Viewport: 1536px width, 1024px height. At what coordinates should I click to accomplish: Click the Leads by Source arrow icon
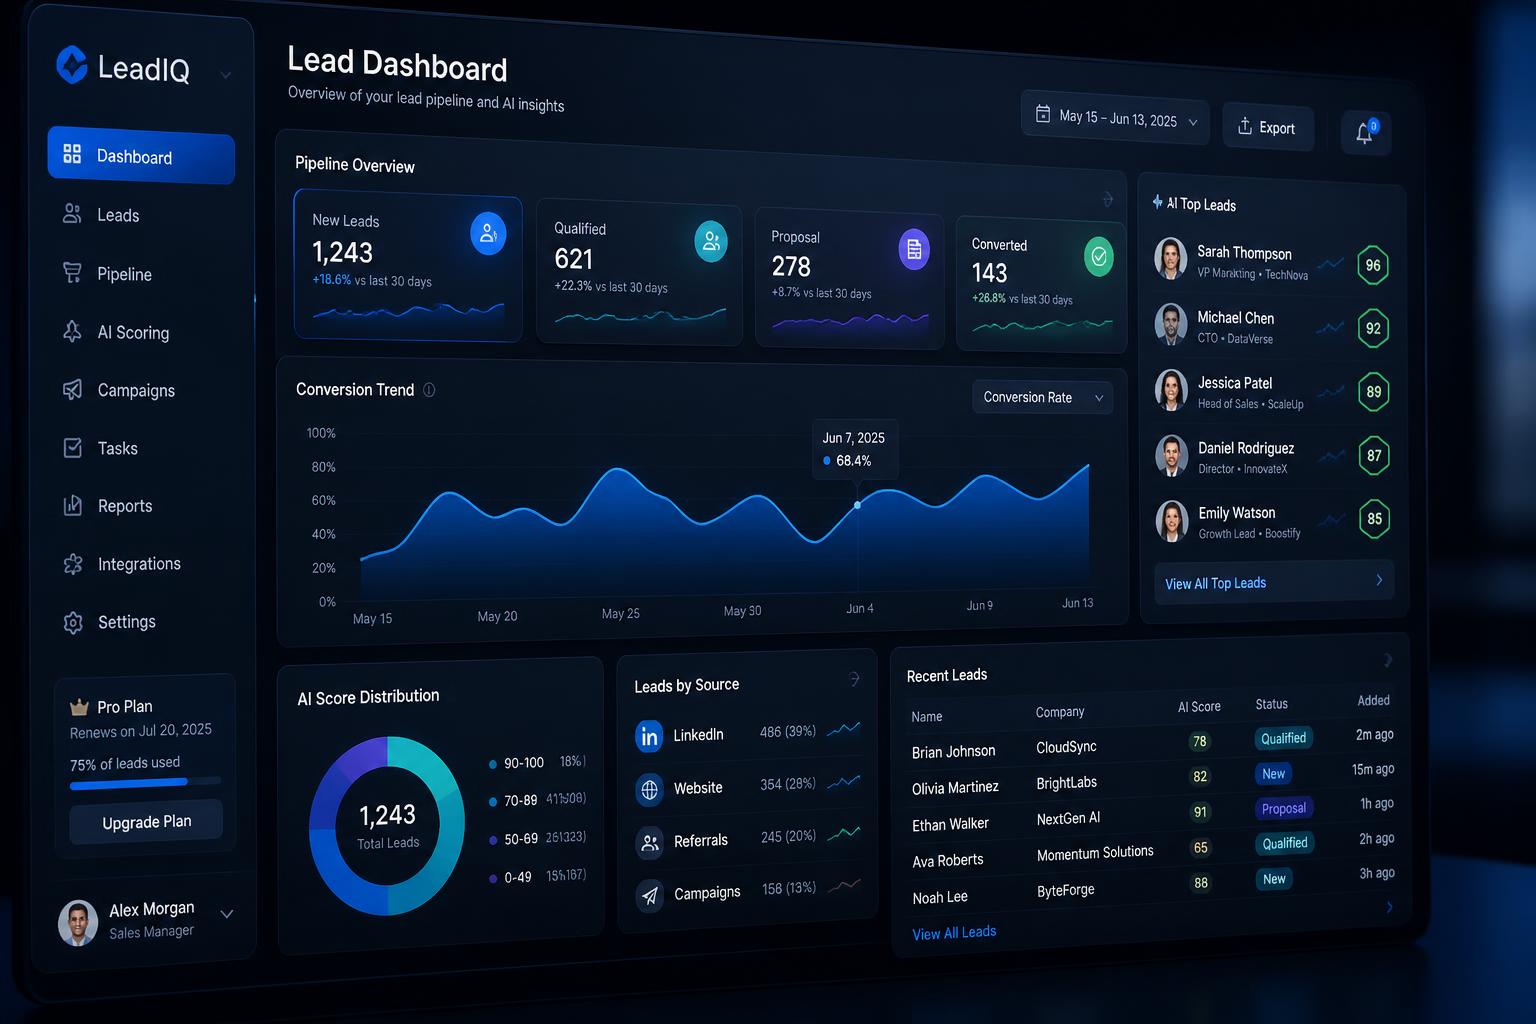(854, 679)
